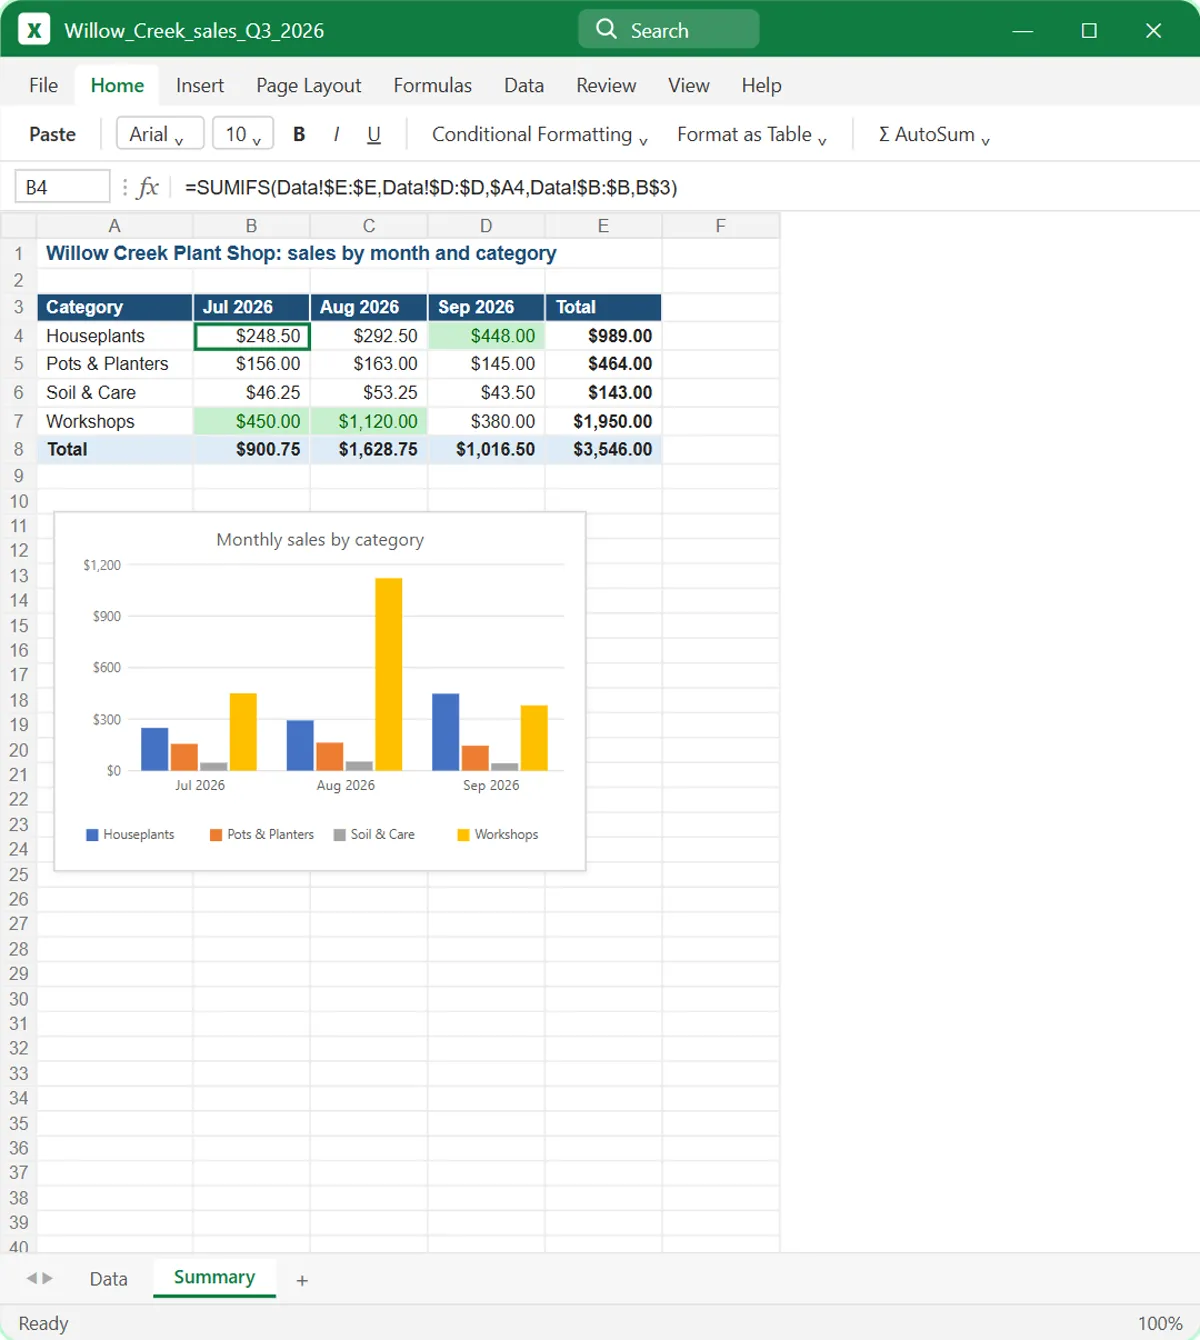
Task: Click the Sep 2026 Houseplants blue bar
Action: pyautogui.click(x=445, y=732)
